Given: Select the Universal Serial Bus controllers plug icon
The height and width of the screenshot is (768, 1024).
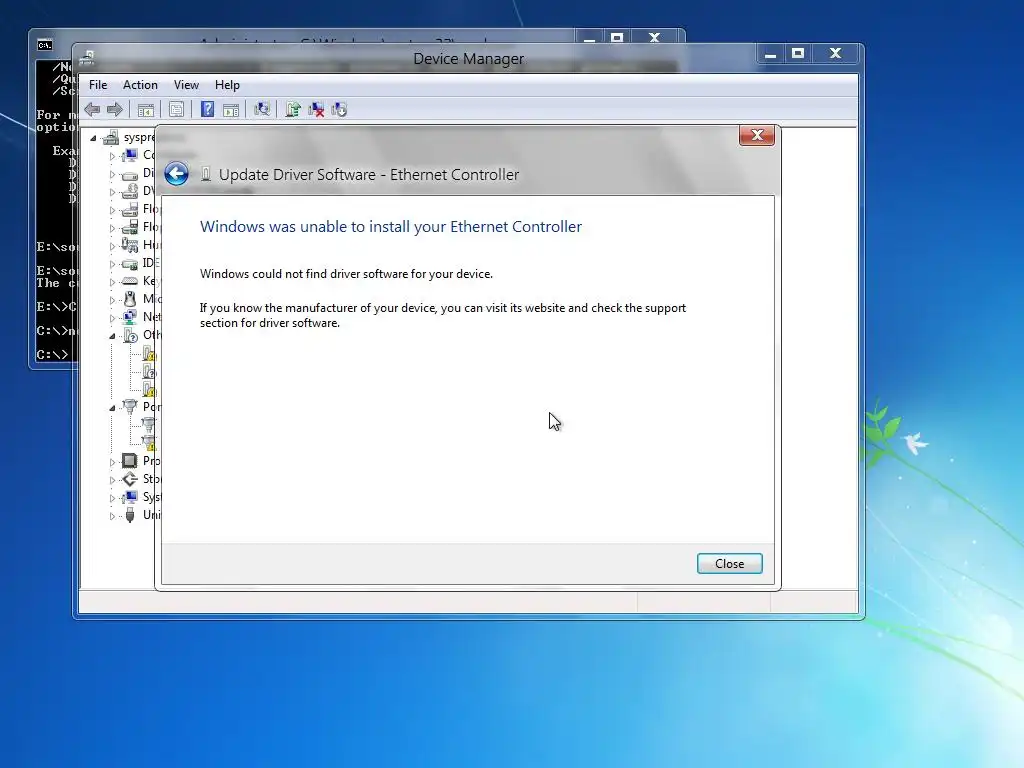Looking at the screenshot, I should coord(130,515).
